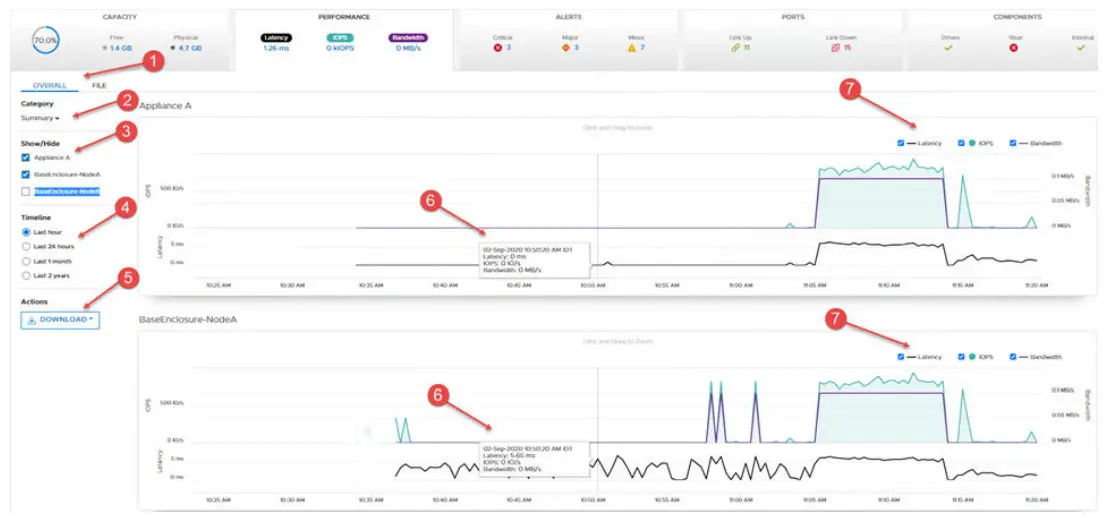Click the Internal green checkmark status
Viewport: 1106px width, 518px height.
pos(1081,48)
